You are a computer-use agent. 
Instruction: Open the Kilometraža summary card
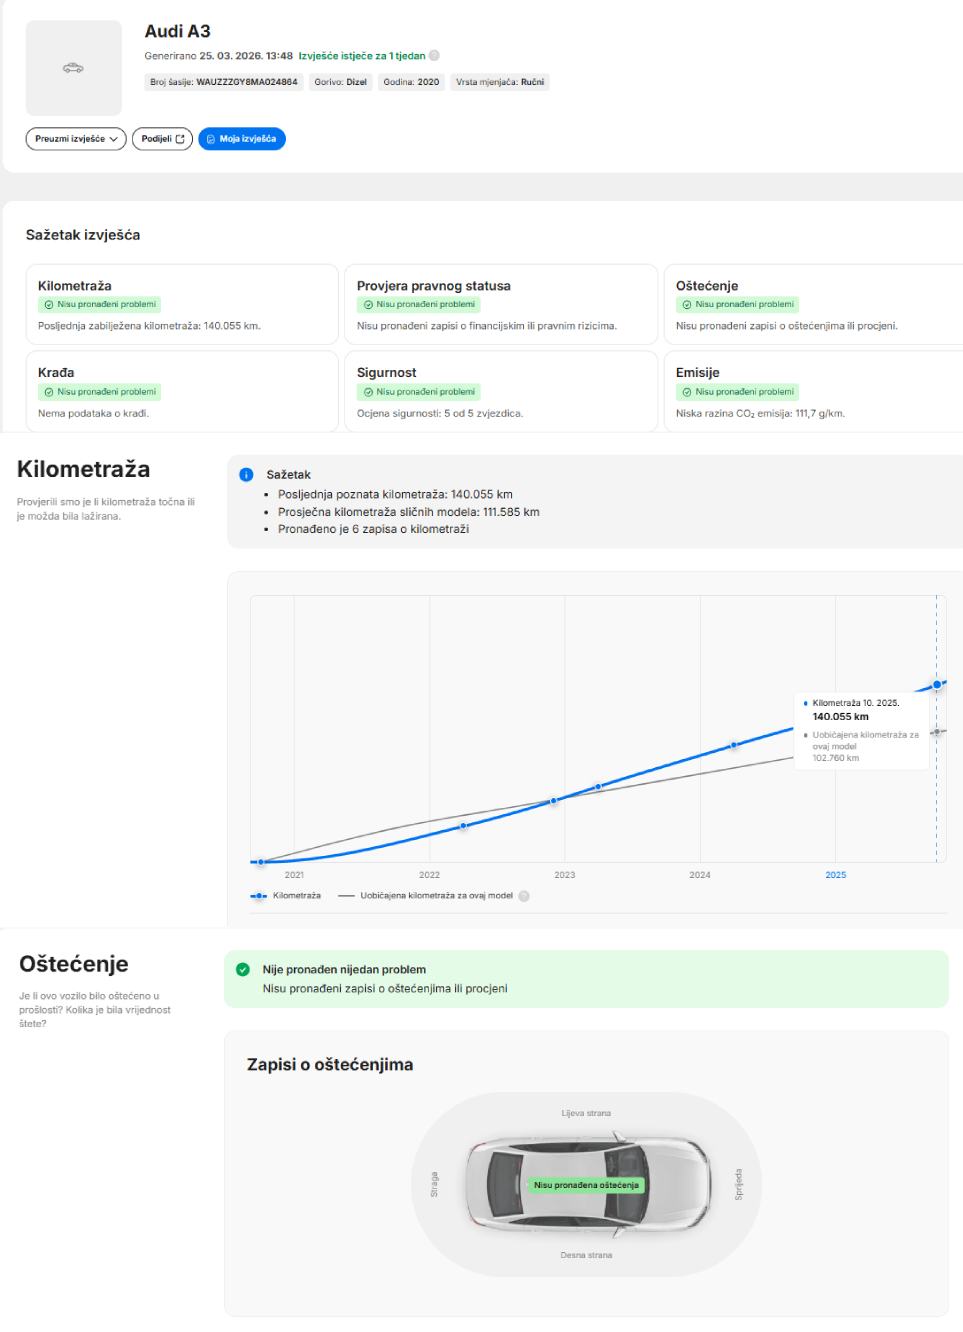pos(181,305)
